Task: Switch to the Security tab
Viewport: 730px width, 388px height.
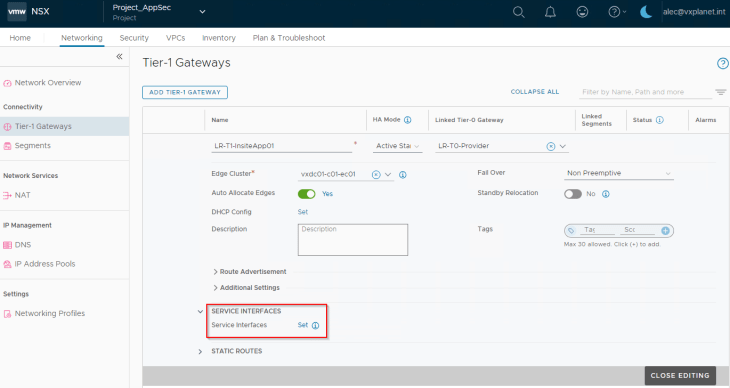Action: coord(134,38)
